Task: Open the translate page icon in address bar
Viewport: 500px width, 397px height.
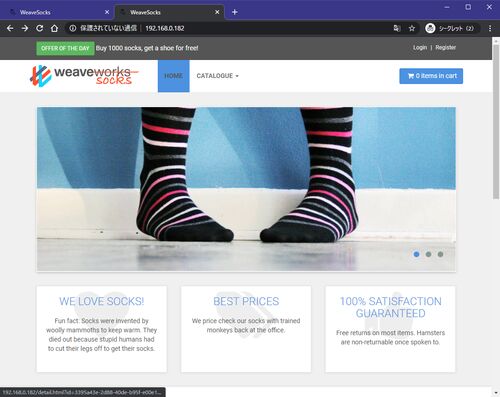Action: tap(397, 28)
